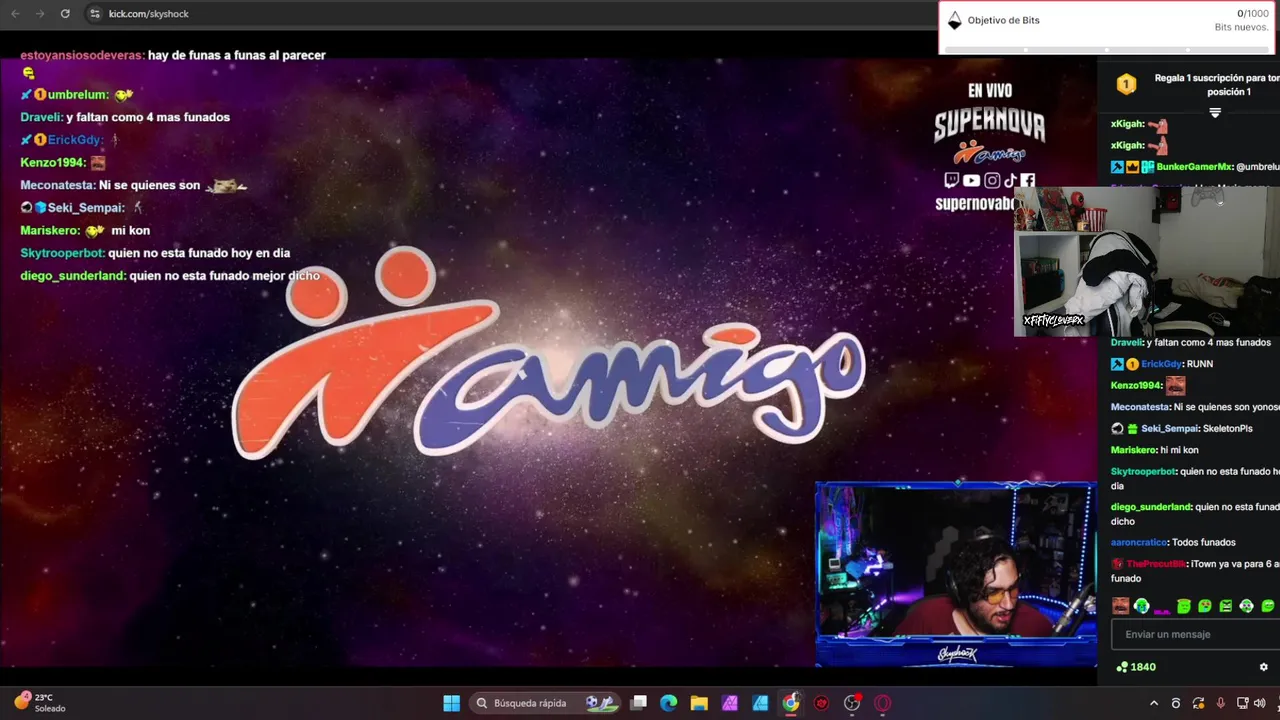The image size is (1280, 720).
Task: Click Mariskero's name in the sidebar chat
Action: click(x=1133, y=450)
